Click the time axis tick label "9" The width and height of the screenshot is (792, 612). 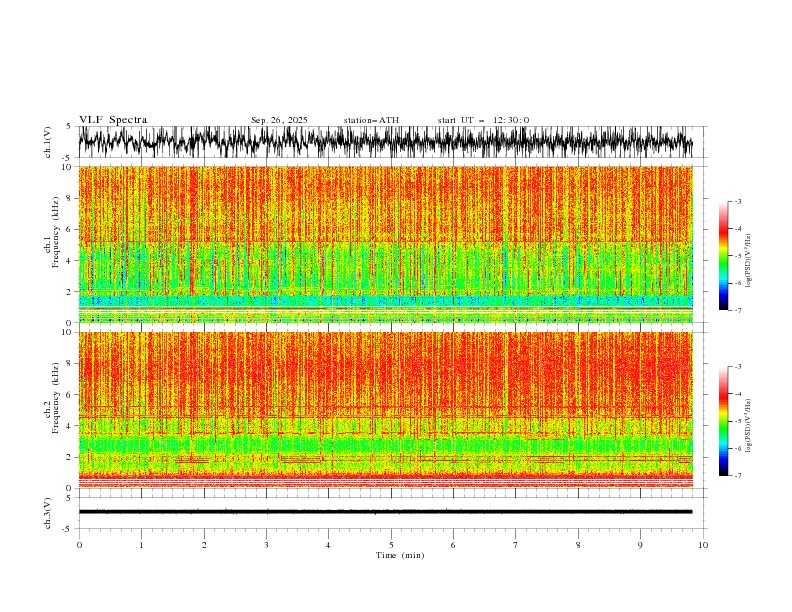click(x=640, y=545)
